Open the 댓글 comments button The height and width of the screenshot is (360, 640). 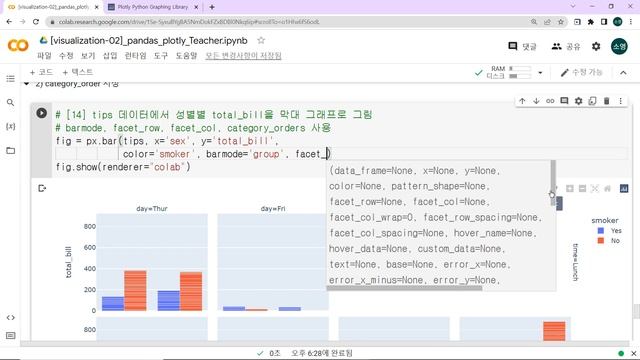tap(522, 47)
